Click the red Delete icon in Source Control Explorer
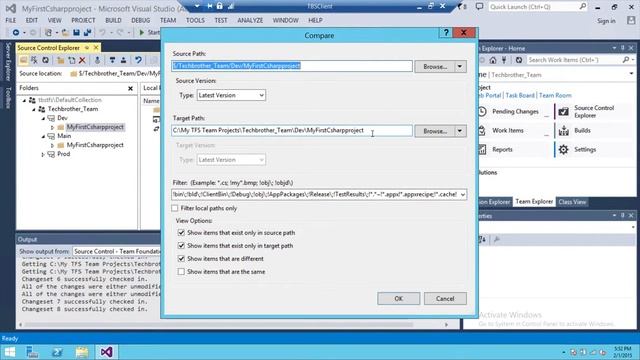The height and width of the screenshot is (360, 640). [82, 60]
